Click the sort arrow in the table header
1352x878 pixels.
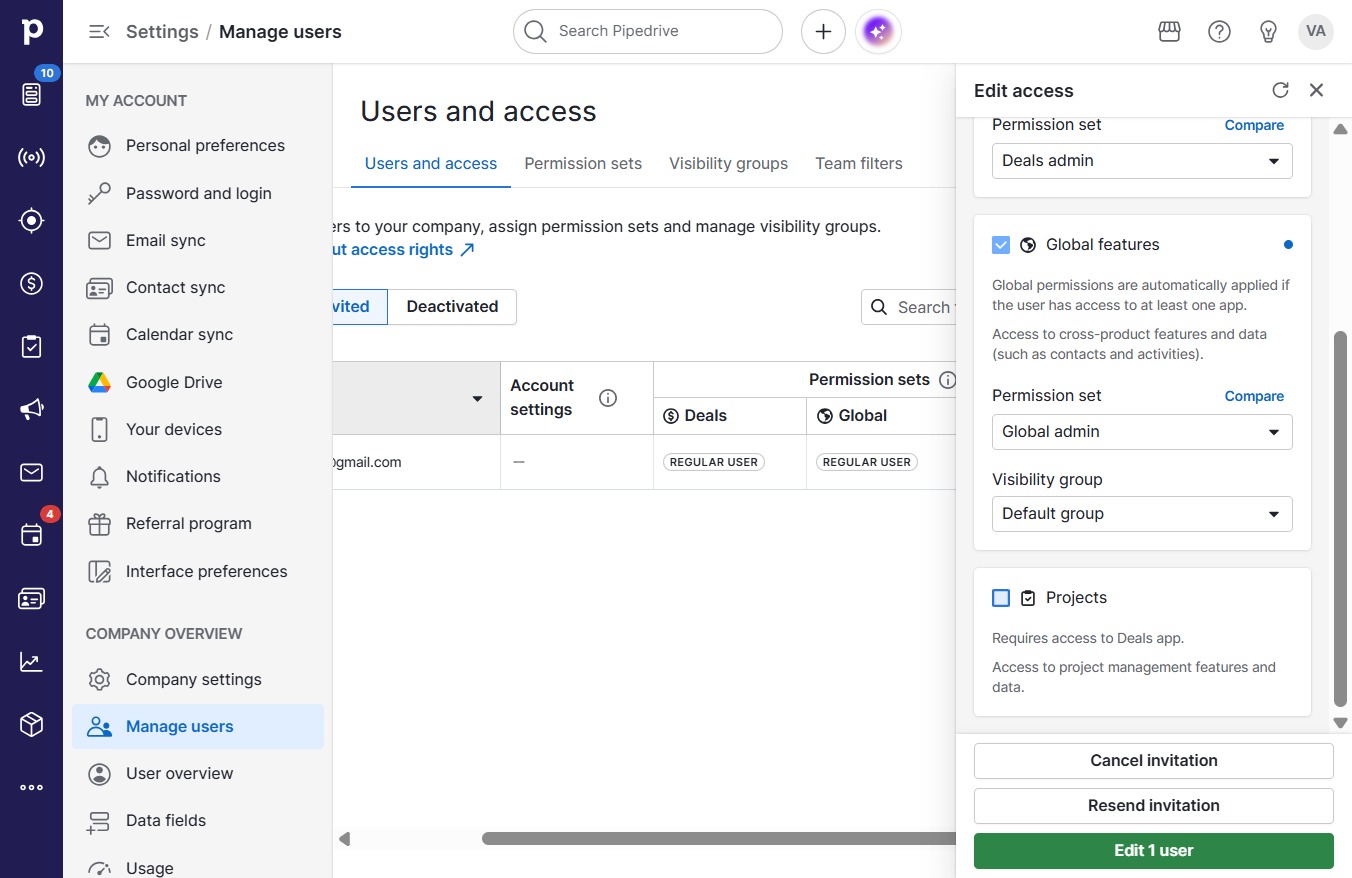tap(477, 399)
